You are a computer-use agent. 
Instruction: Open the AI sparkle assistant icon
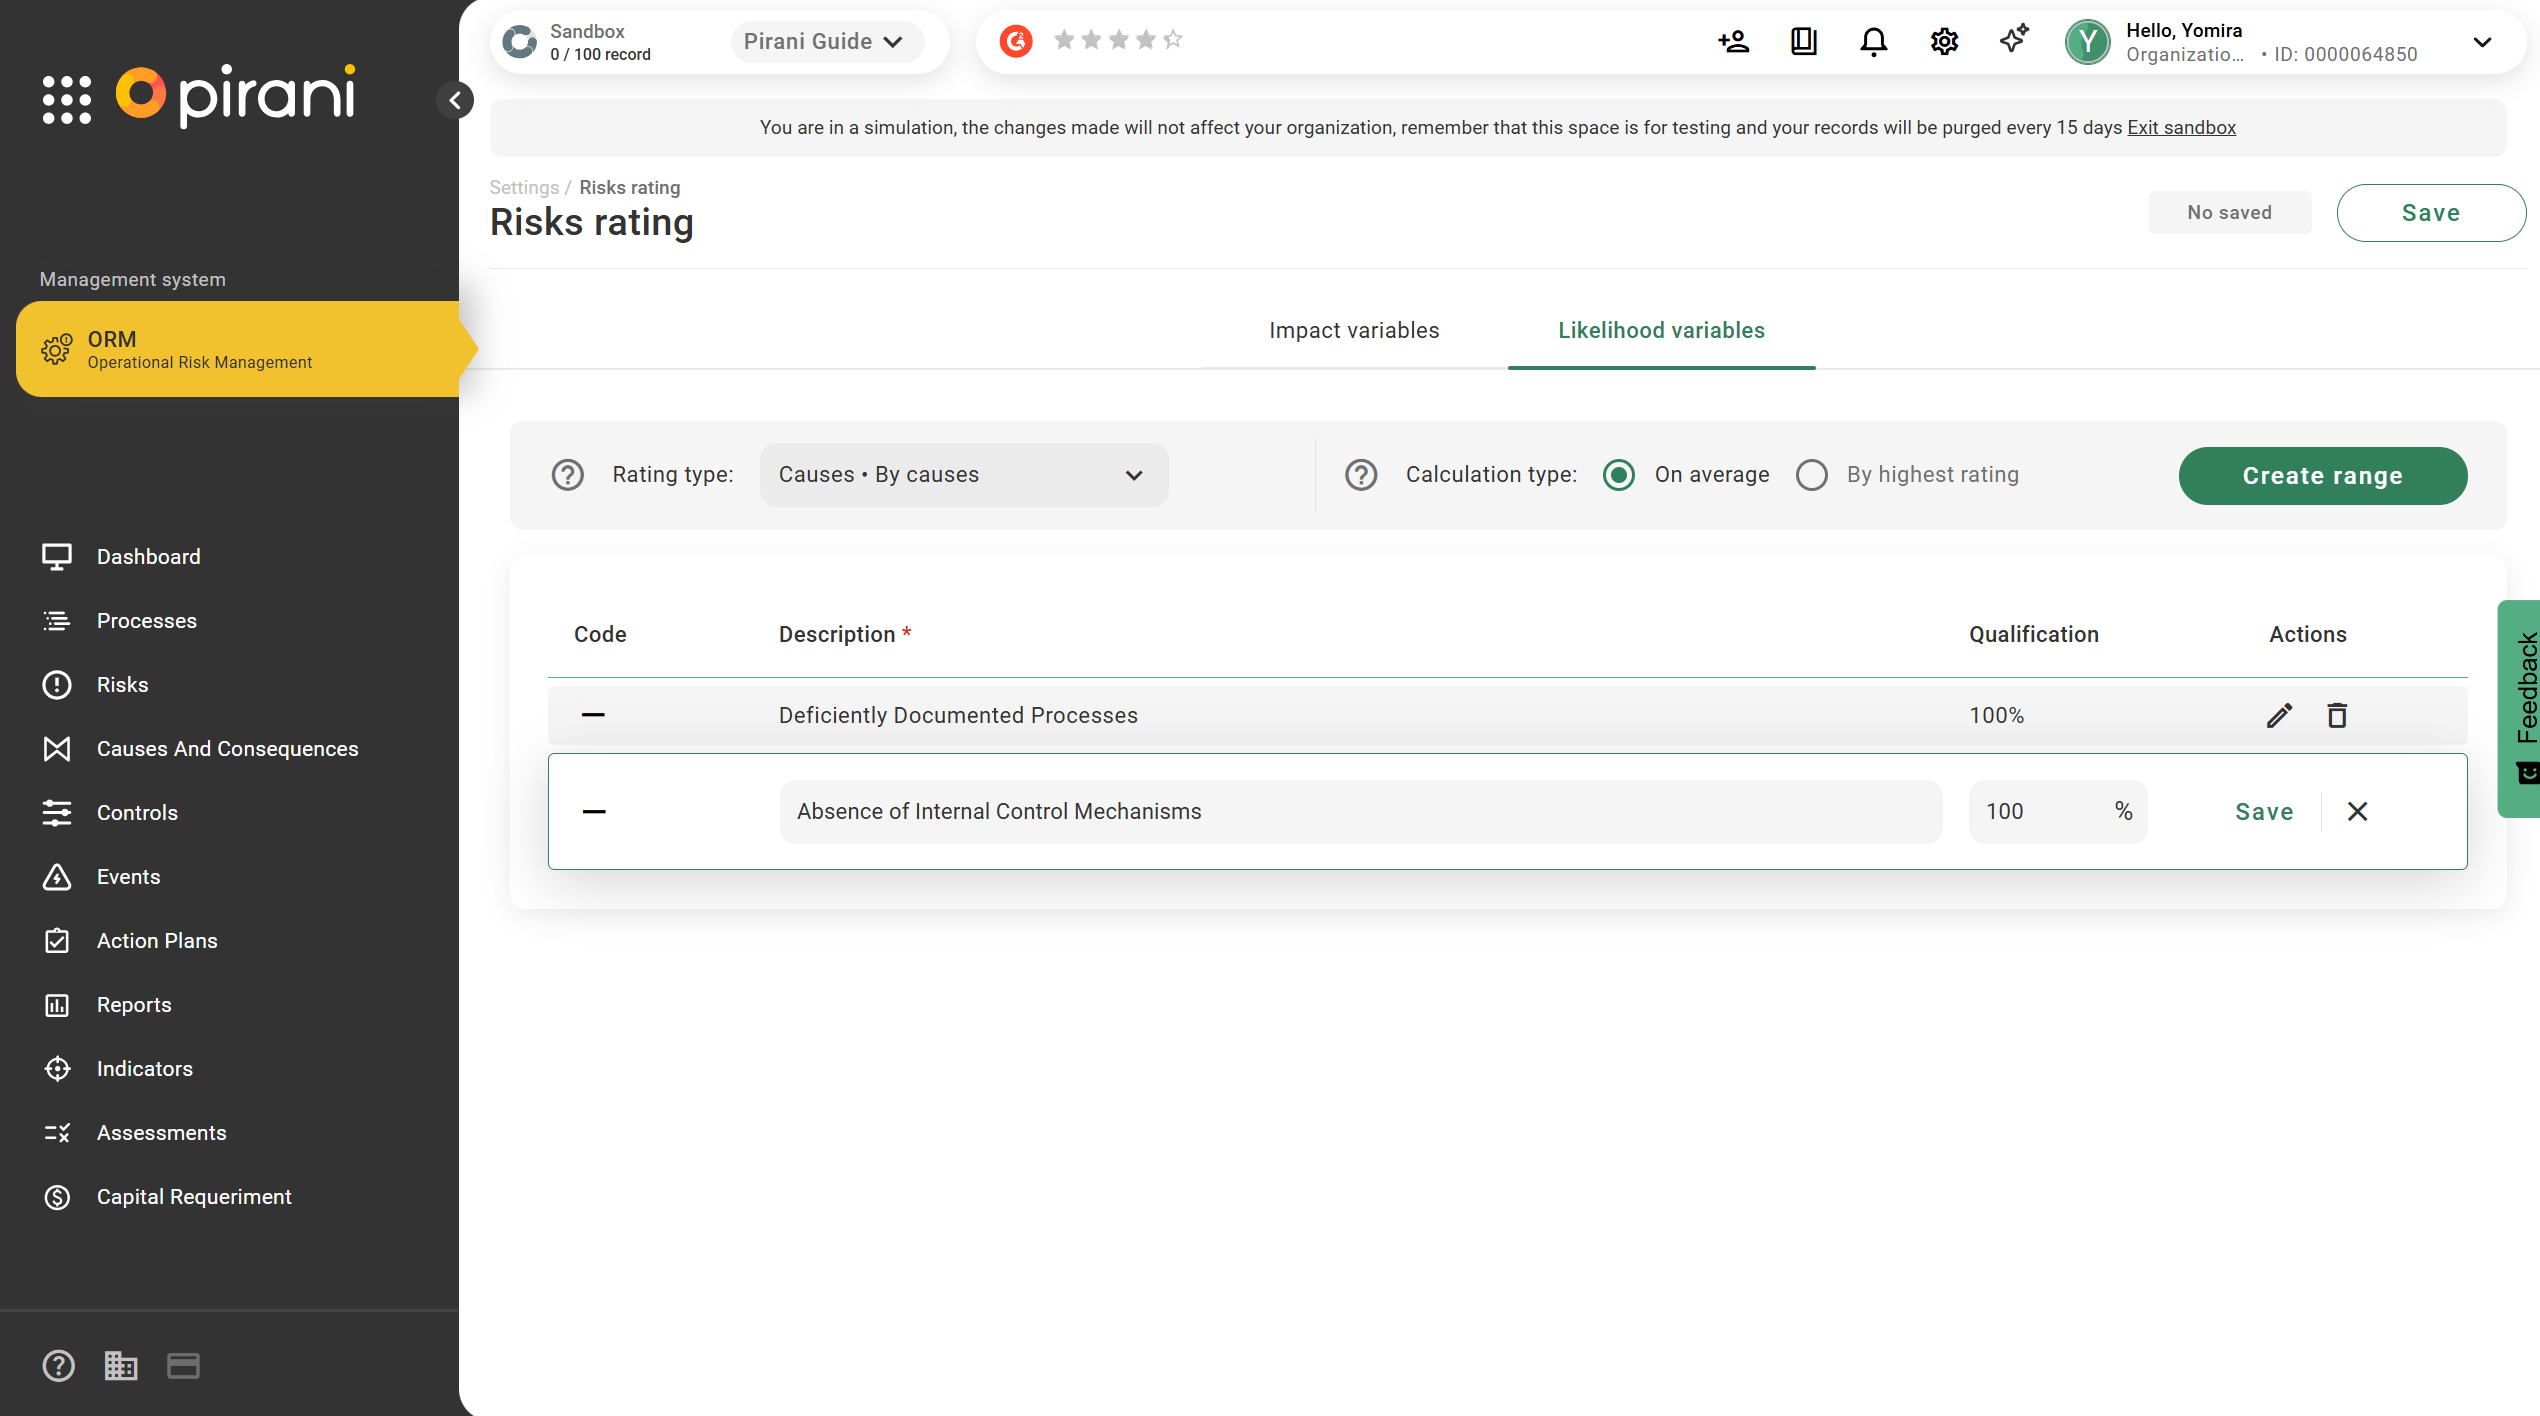2014,40
